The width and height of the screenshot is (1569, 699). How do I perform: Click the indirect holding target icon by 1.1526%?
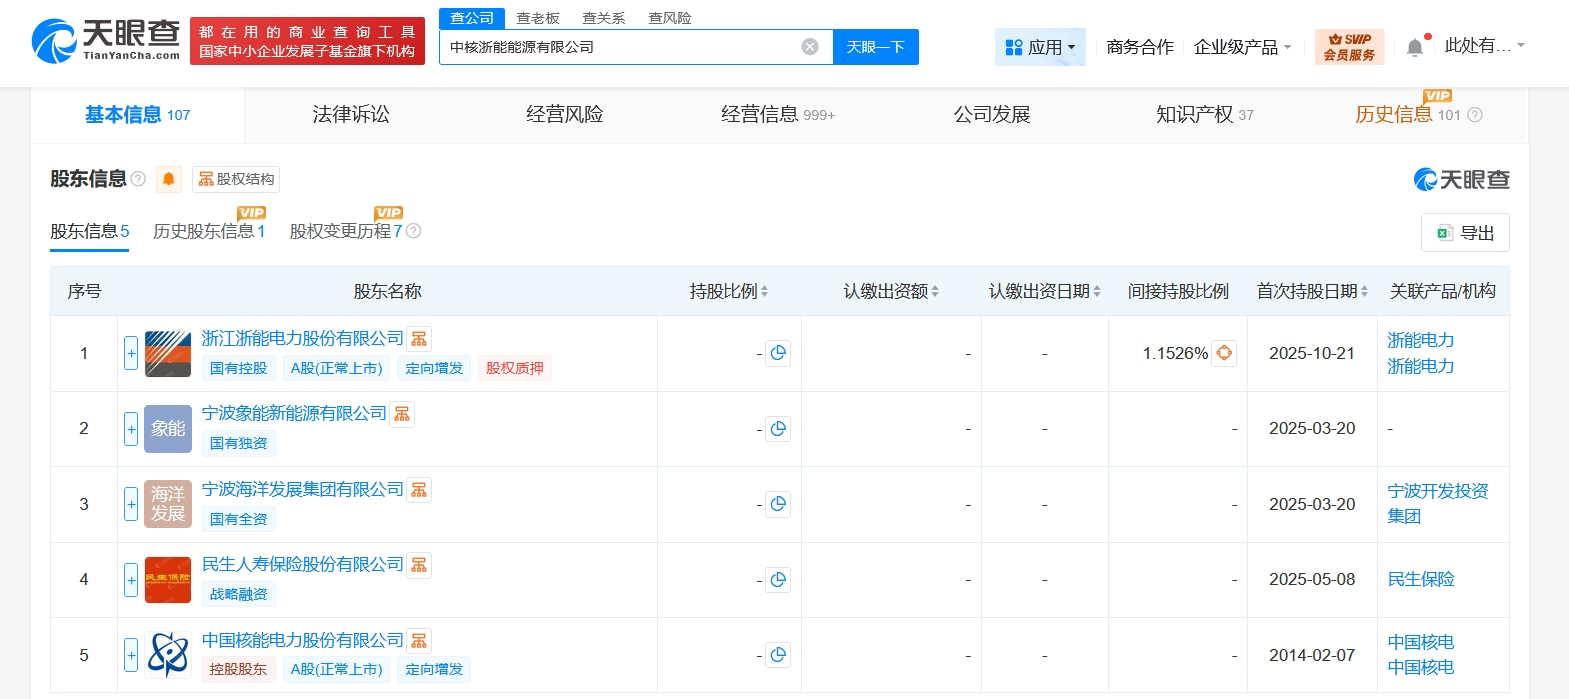1224,353
